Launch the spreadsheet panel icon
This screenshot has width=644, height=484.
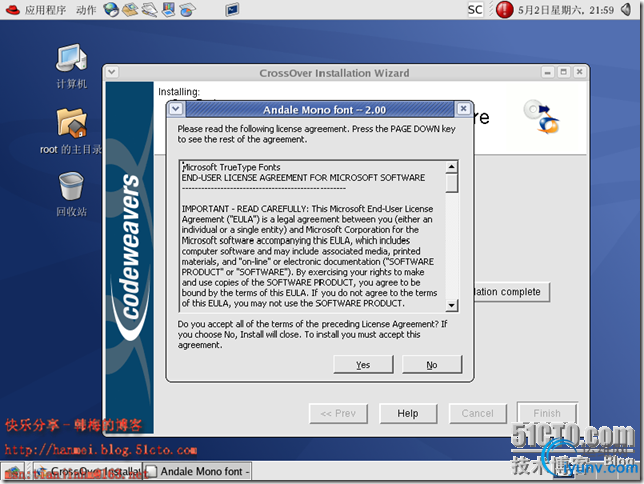187,10
